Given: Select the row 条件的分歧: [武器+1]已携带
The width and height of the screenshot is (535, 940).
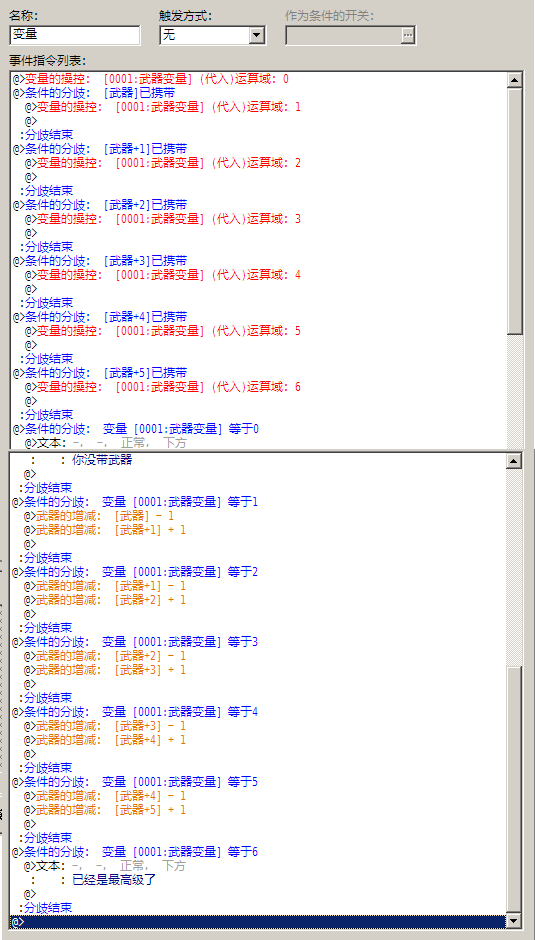Looking at the screenshot, I should tap(259, 149).
